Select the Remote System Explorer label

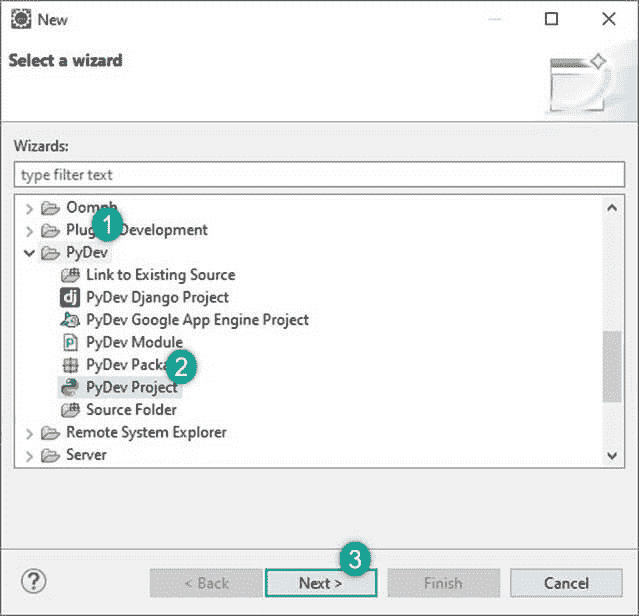[x=146, y=433]
